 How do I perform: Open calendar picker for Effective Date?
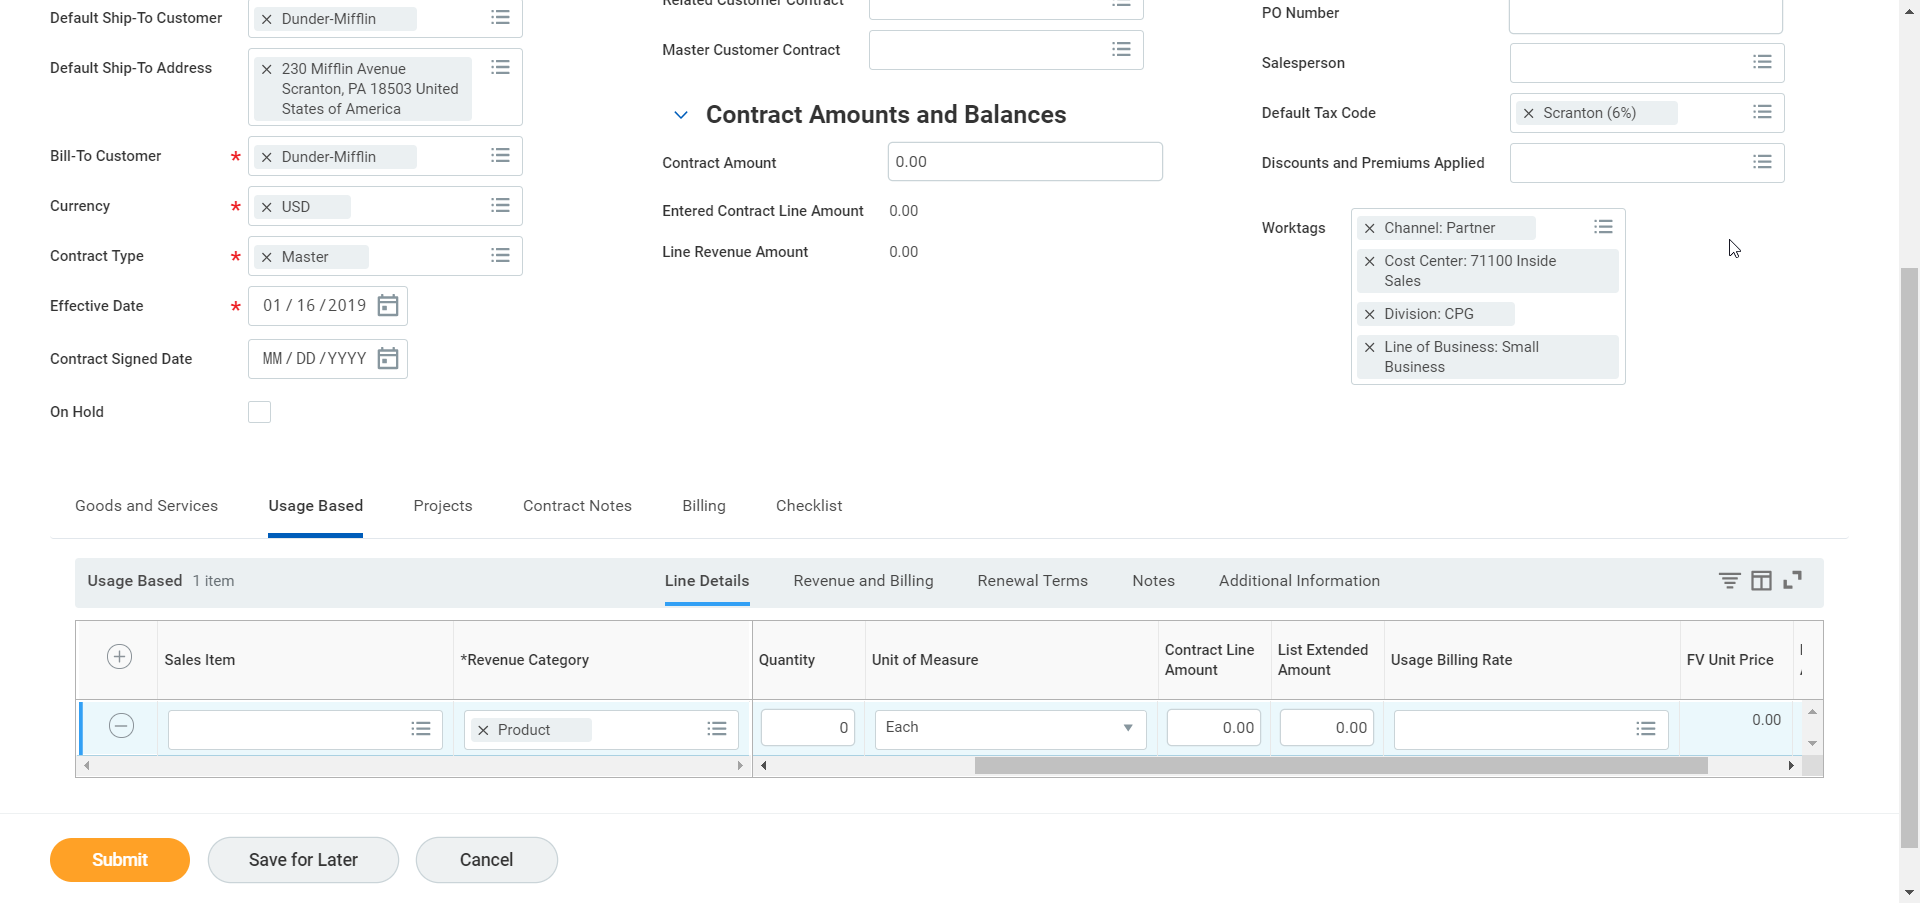(388, 306)
